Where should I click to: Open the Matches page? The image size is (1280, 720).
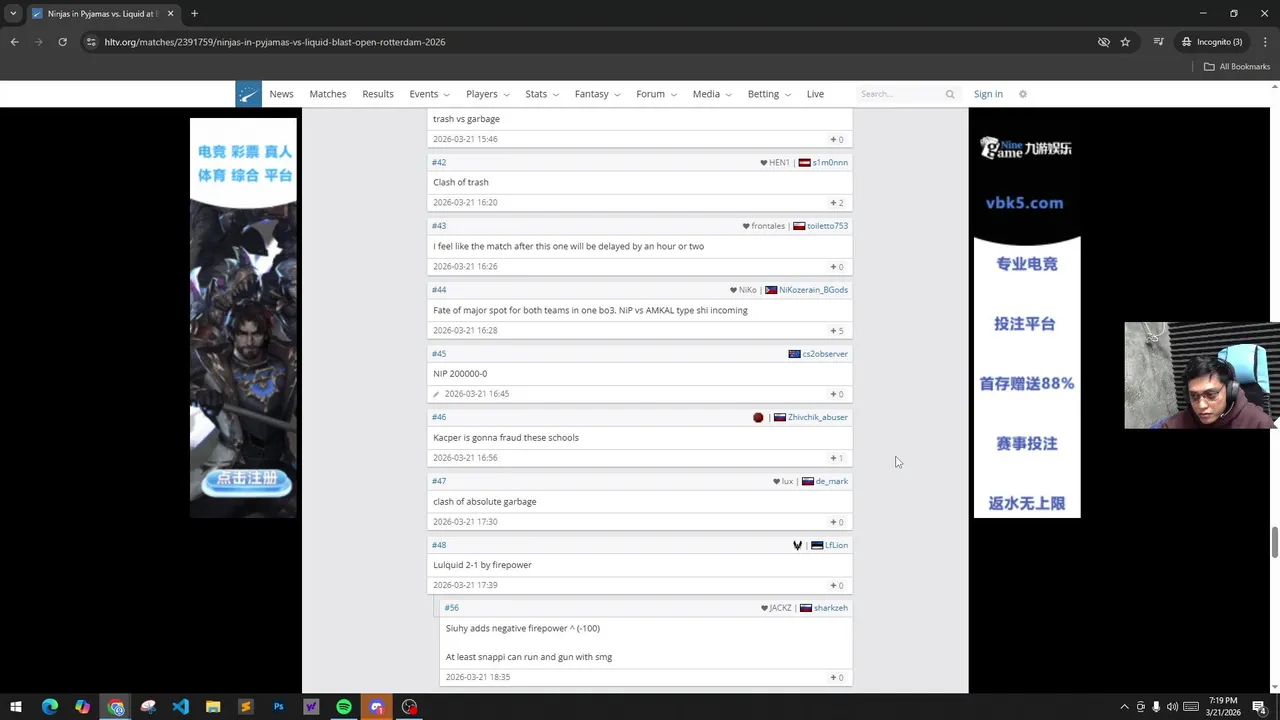pyautogui.click(x=328, y=94)
